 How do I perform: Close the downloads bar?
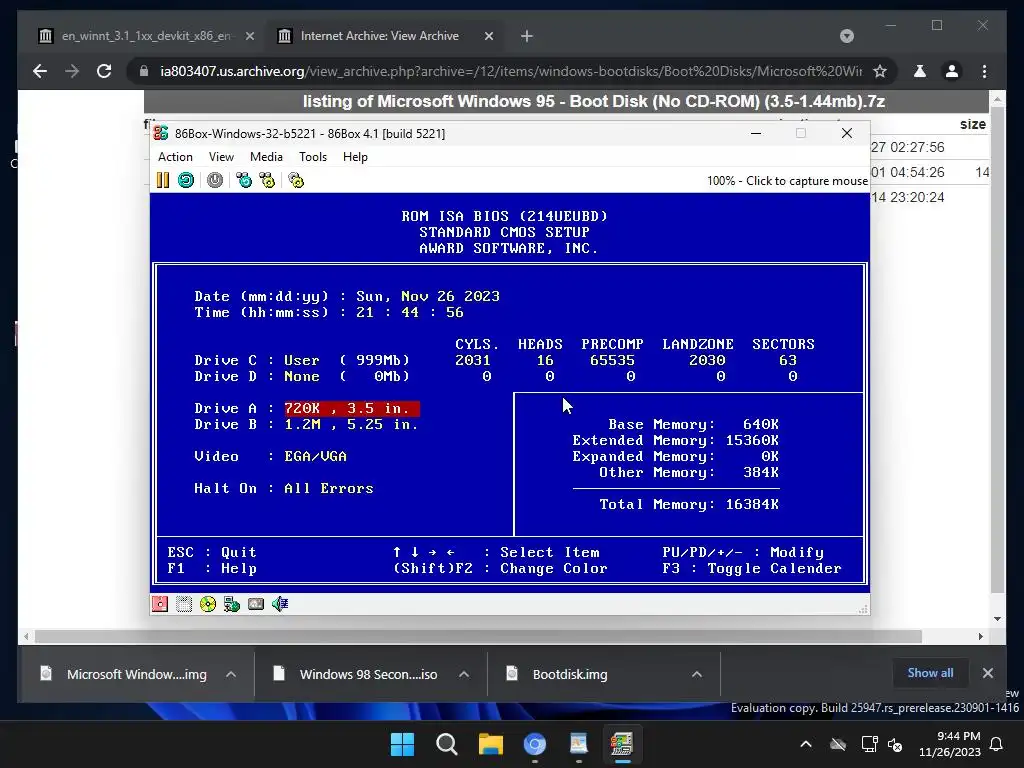tap(988, 673)
